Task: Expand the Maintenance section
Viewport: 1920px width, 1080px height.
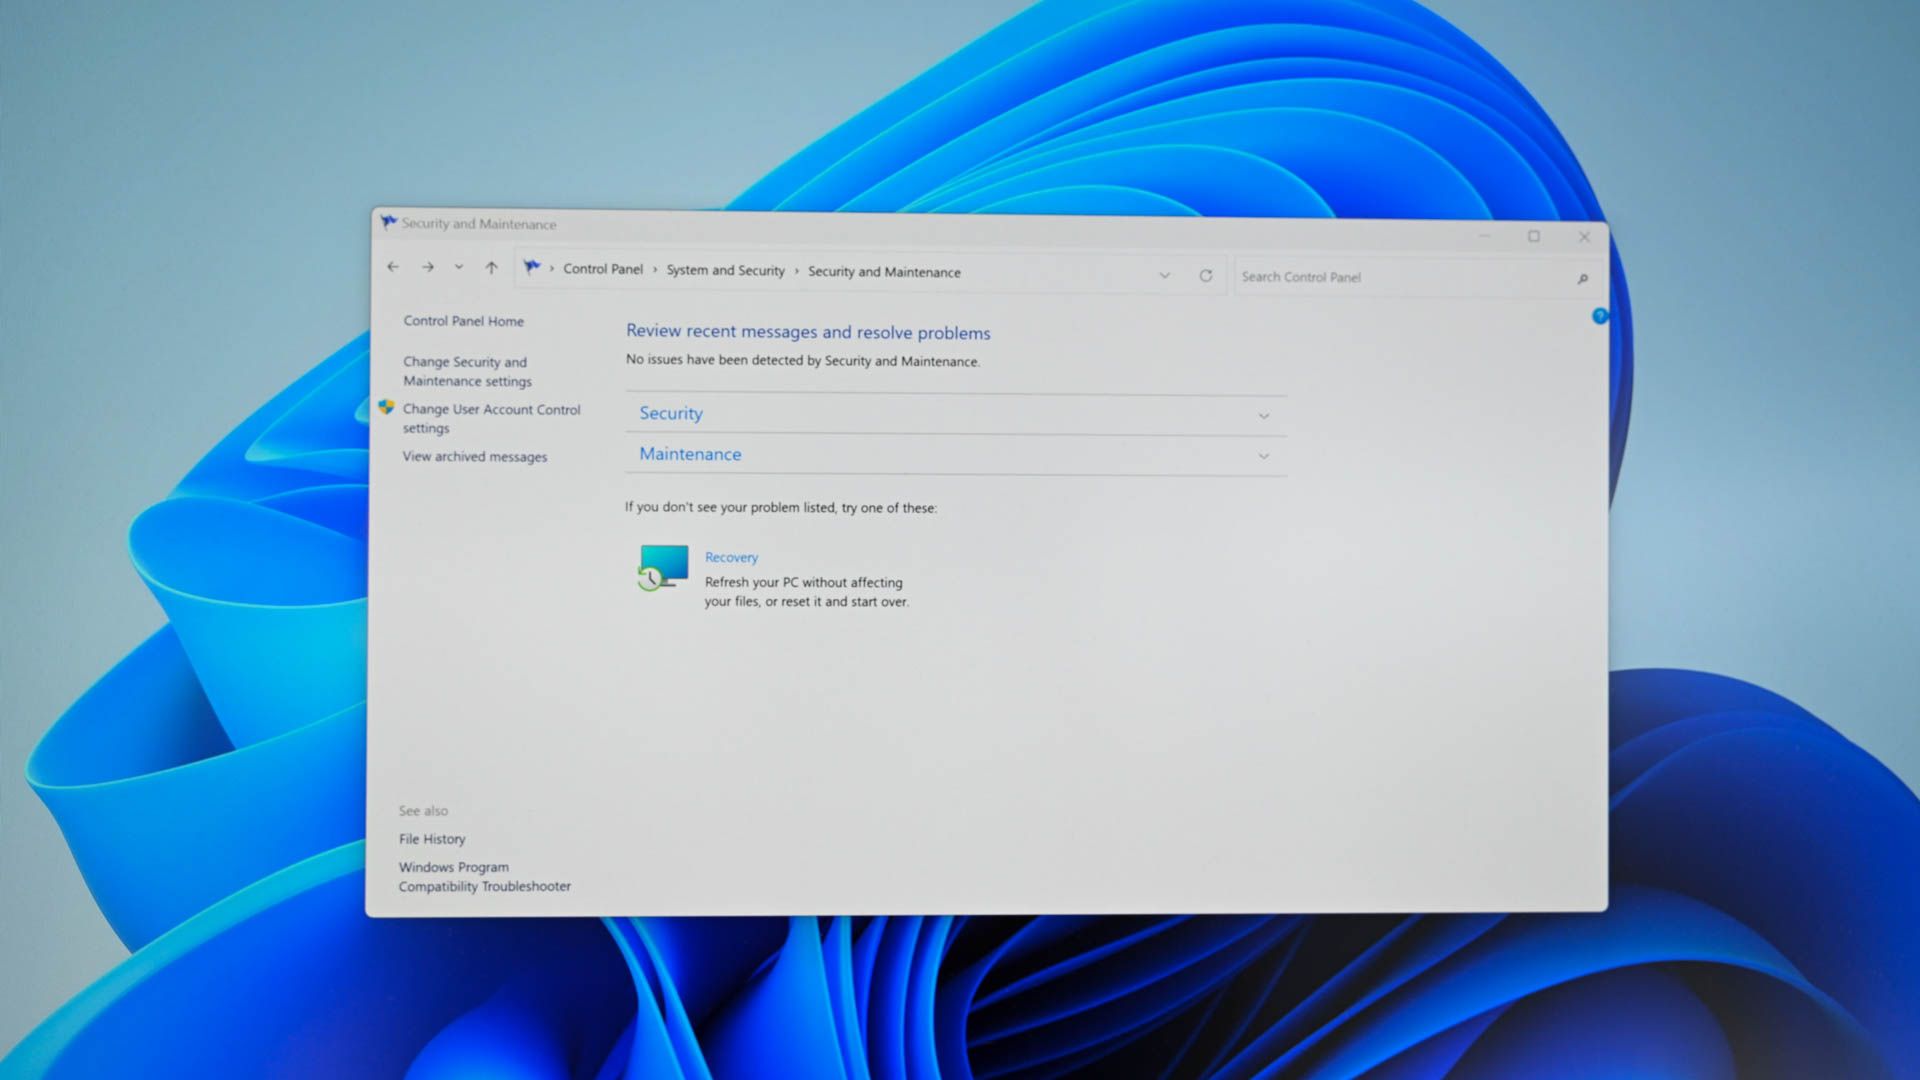Action: pyautogui.click(x=1263, y=456)
